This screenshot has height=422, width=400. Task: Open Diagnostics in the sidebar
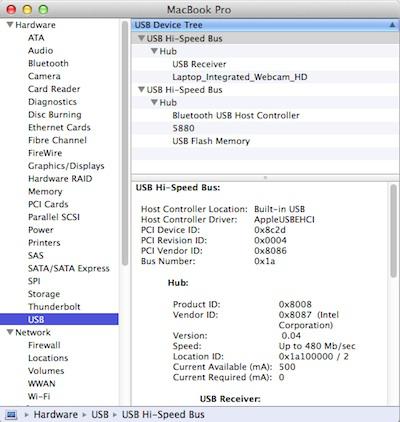[x=52, y=102]
